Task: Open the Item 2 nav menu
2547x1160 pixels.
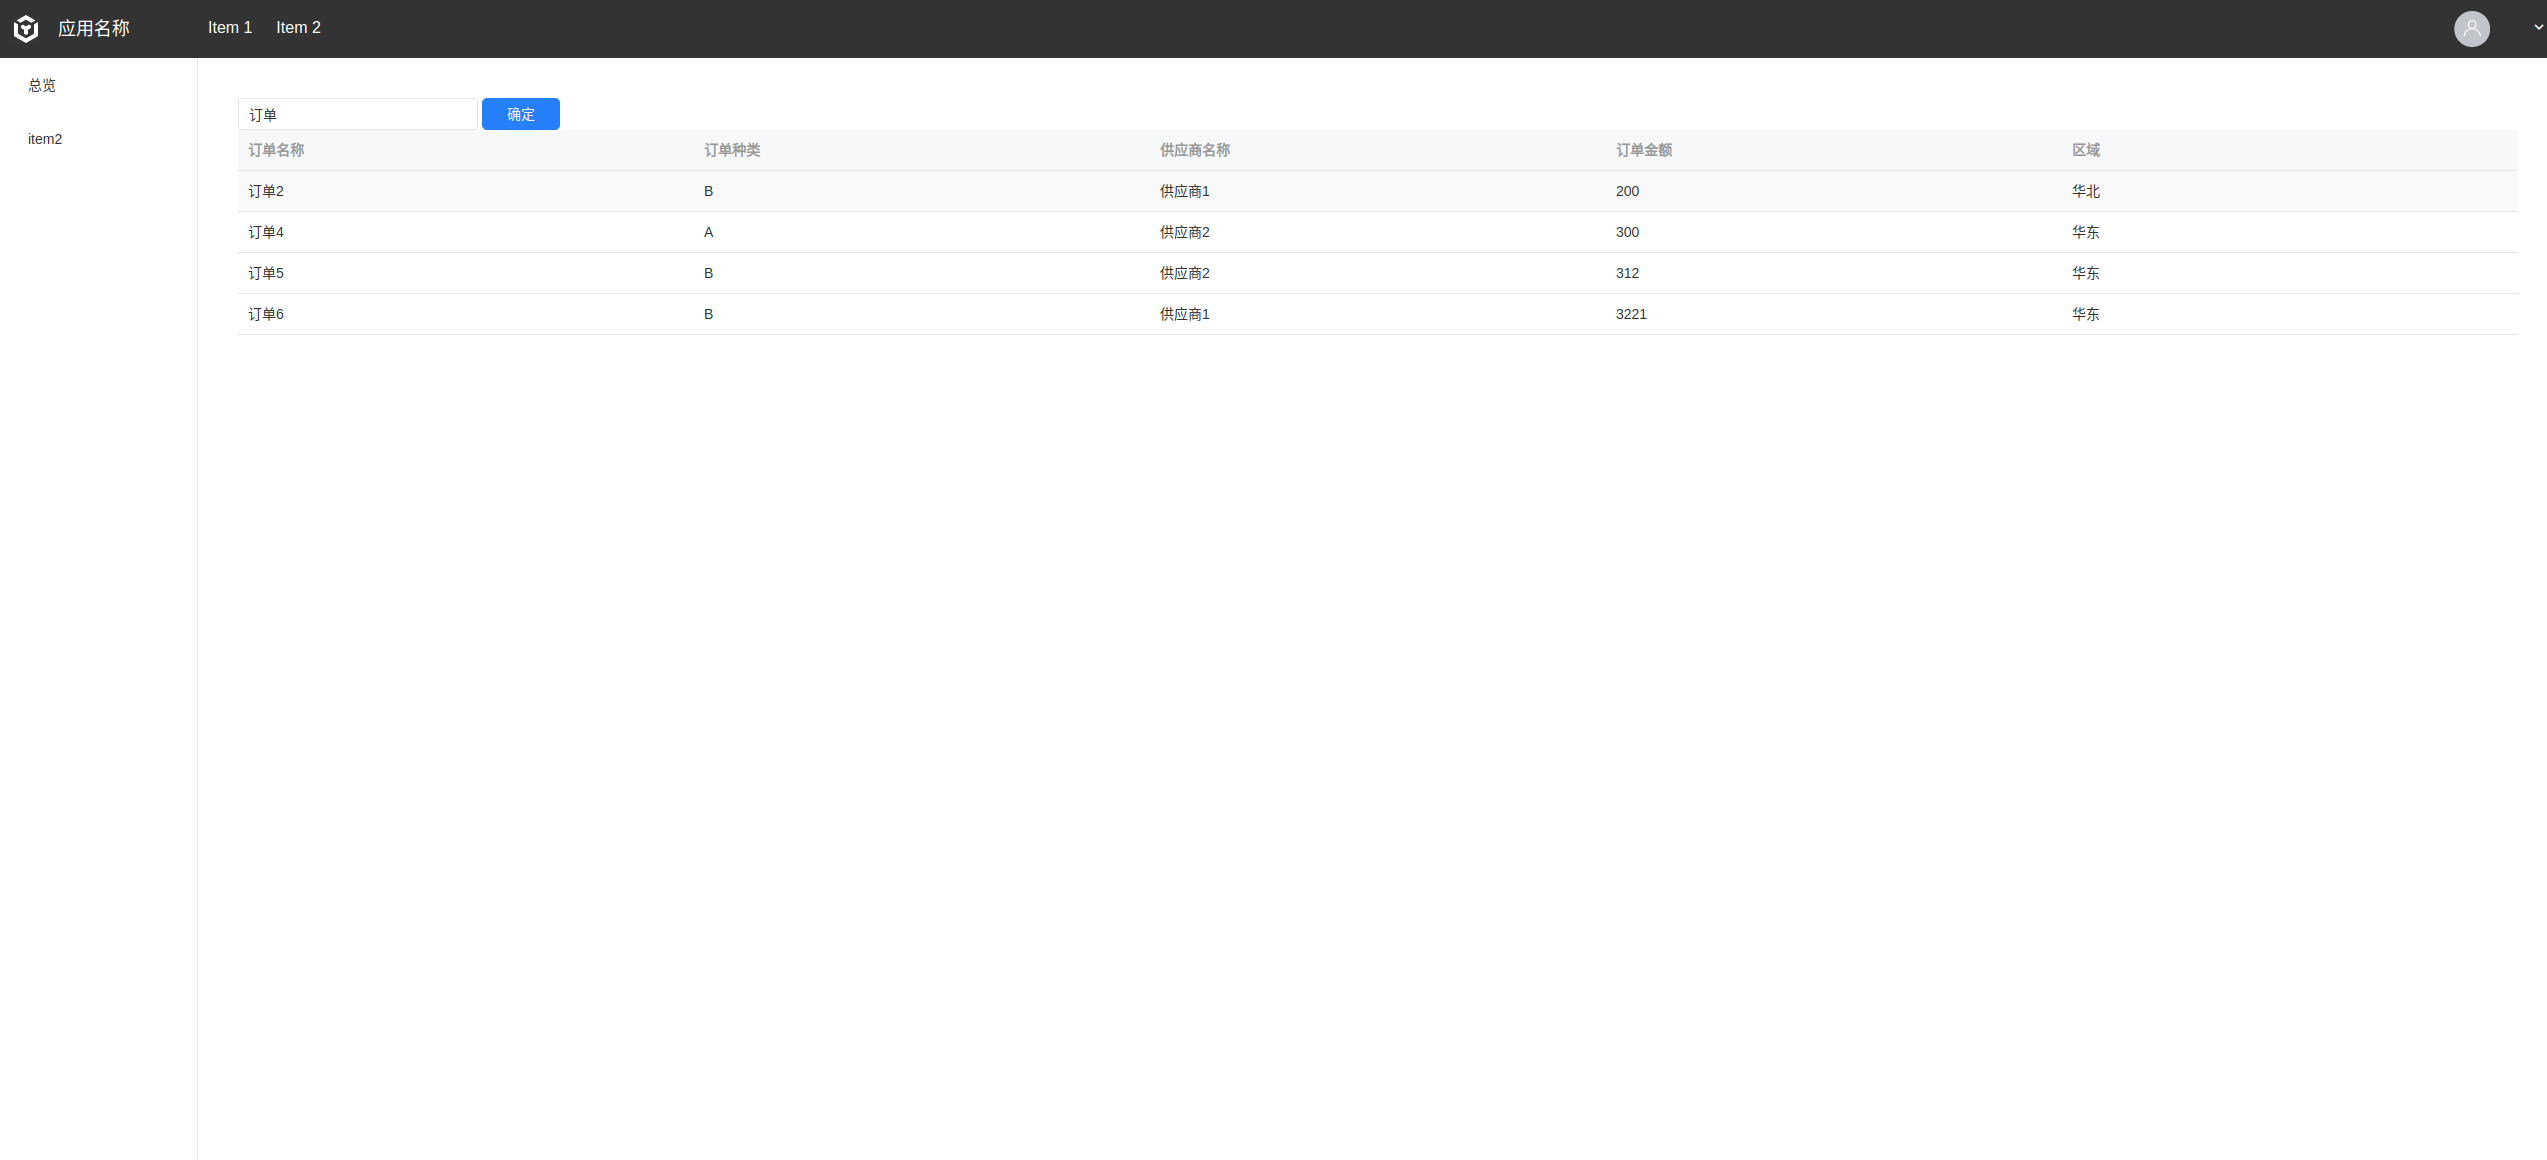Action: click(x=298, y=28)
